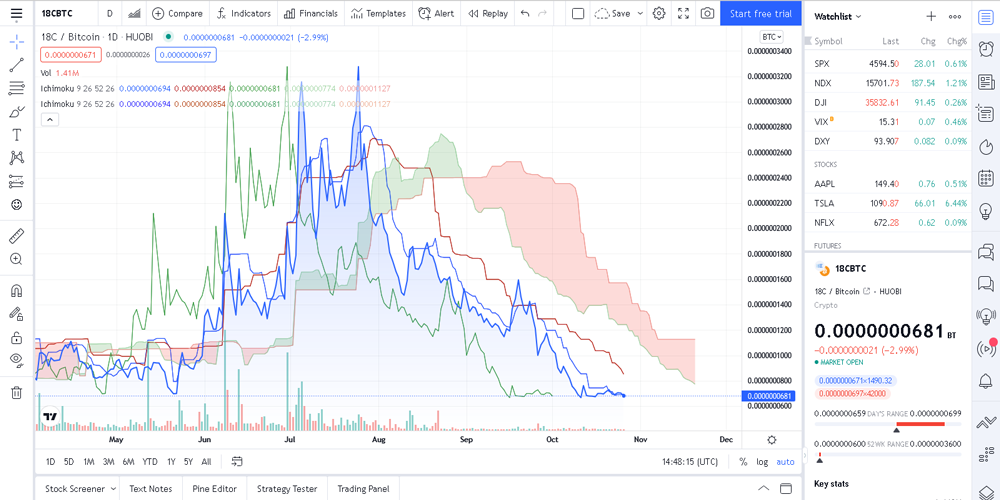1000x500 pixels.
Task: Open the alerts clock icon
Action: point(985,48)
